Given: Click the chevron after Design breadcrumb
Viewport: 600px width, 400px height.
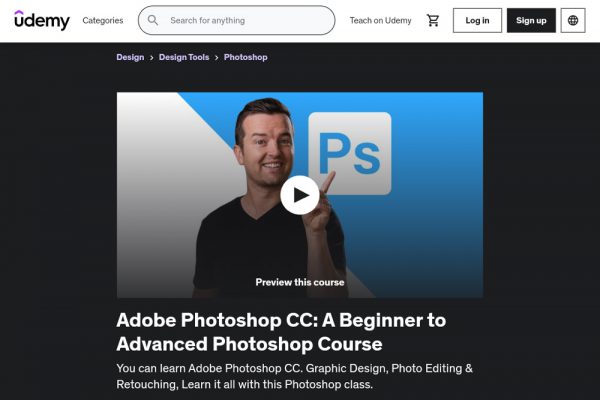Looking at the screenshot, I should (152, 57).
